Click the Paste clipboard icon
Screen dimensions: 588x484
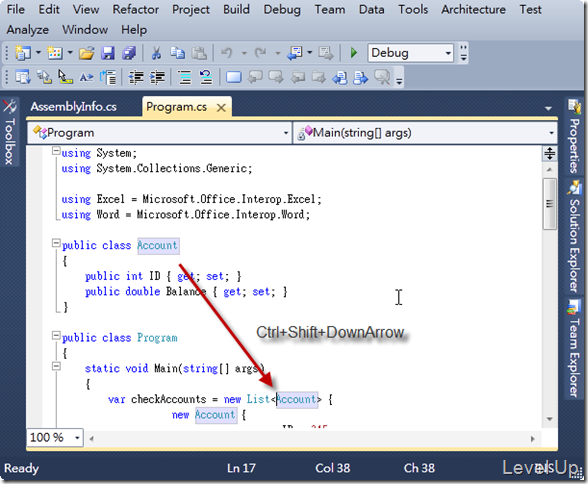pyautogui.click(x=199, y=53)
